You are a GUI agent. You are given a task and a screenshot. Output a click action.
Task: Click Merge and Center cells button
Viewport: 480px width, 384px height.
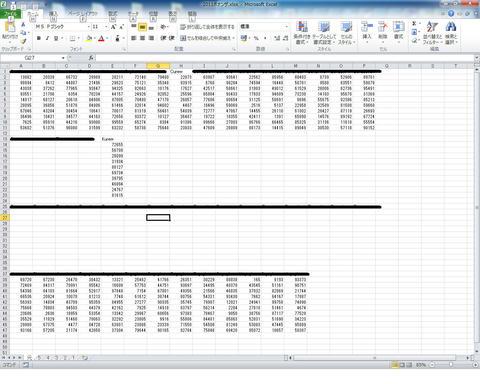[x=207, y=38]
